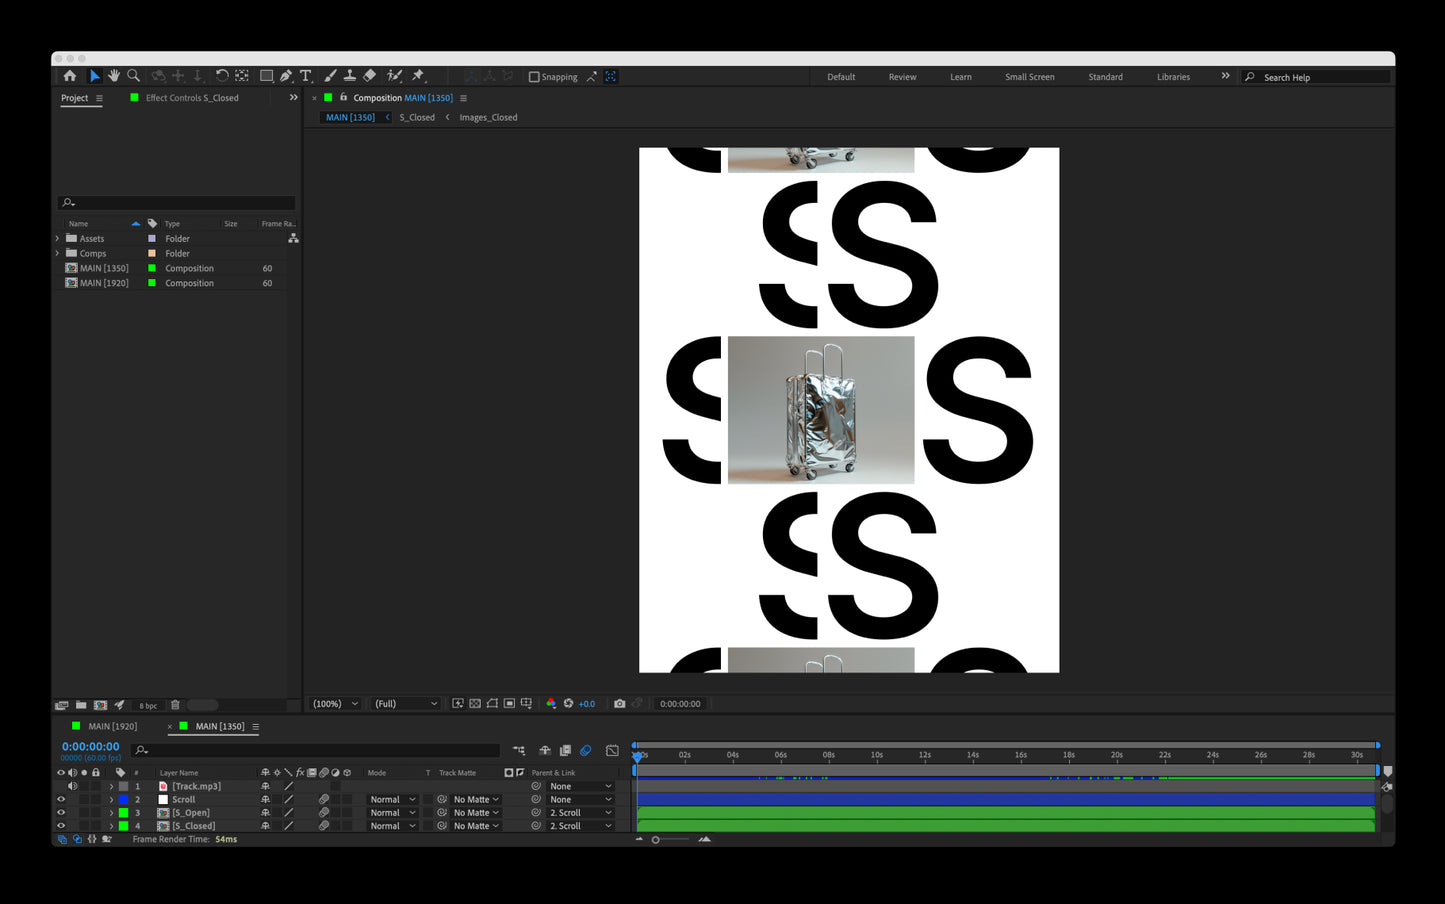Expand Track.mp3 layer properties

[111, 786]
